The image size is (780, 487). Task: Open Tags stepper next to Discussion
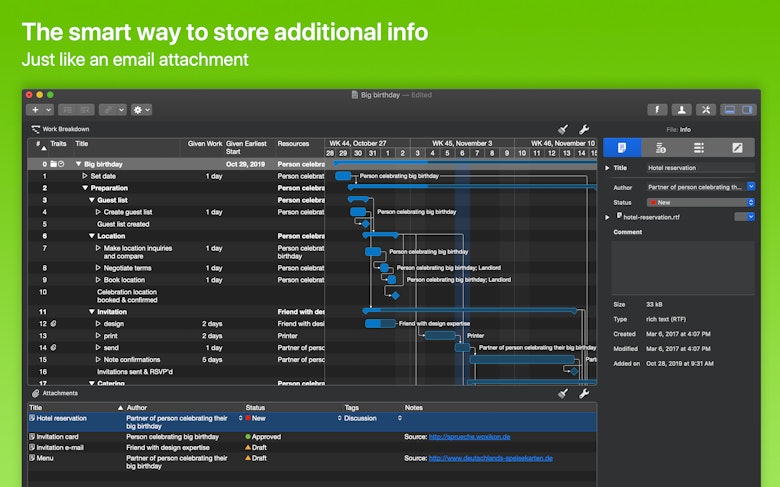coord(399,418)
